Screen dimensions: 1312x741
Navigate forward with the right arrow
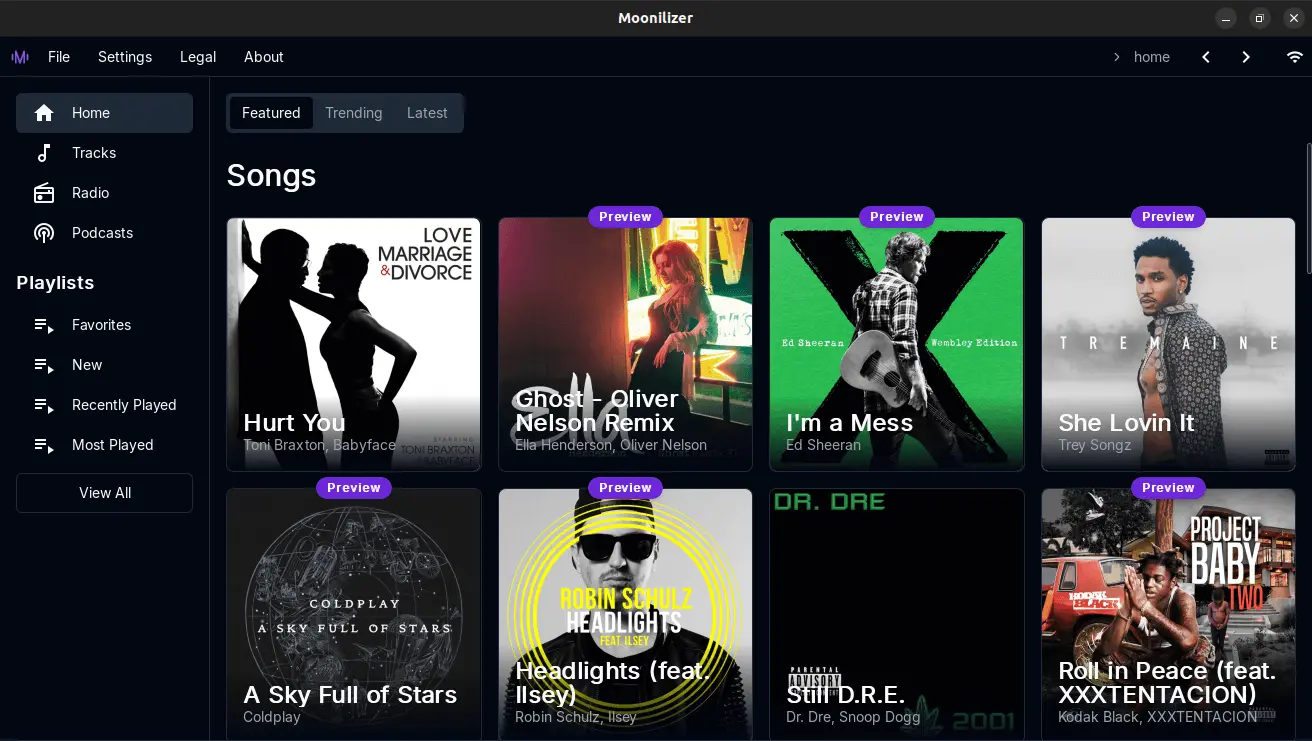coord(1246,57)
